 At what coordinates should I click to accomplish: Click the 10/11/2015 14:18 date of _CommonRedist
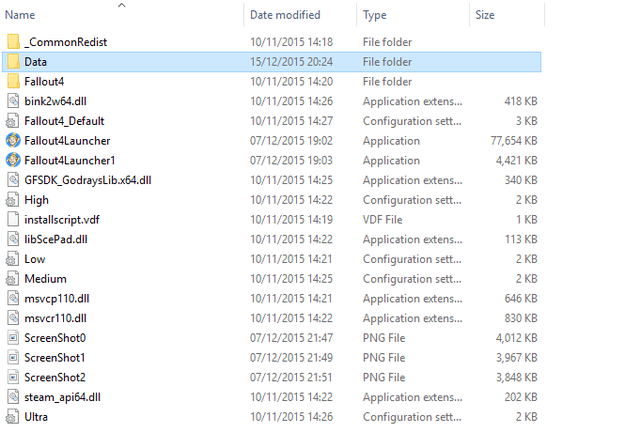[291, 42]
